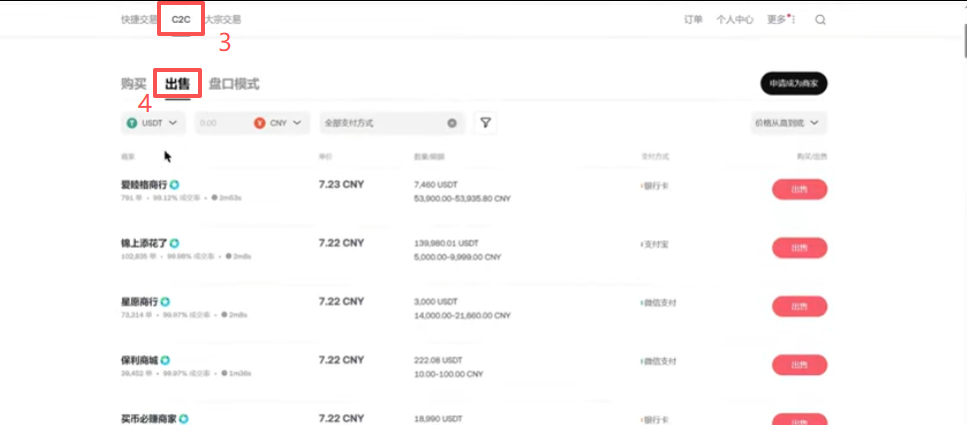This screenshot has width=967, height=425.
Task: Click the amount input field
Action: pyautogui.click(x=222, y=123)
